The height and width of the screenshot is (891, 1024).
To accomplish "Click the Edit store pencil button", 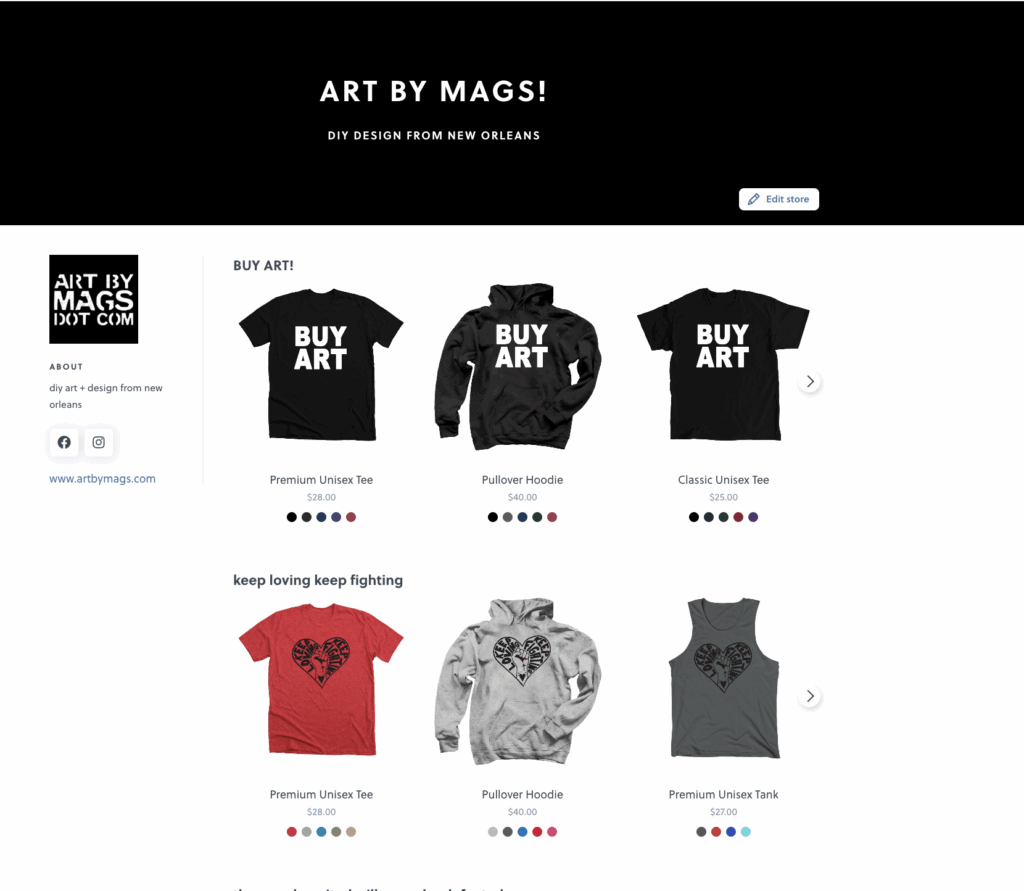I will pyautogui.click(x=778, y=199).
